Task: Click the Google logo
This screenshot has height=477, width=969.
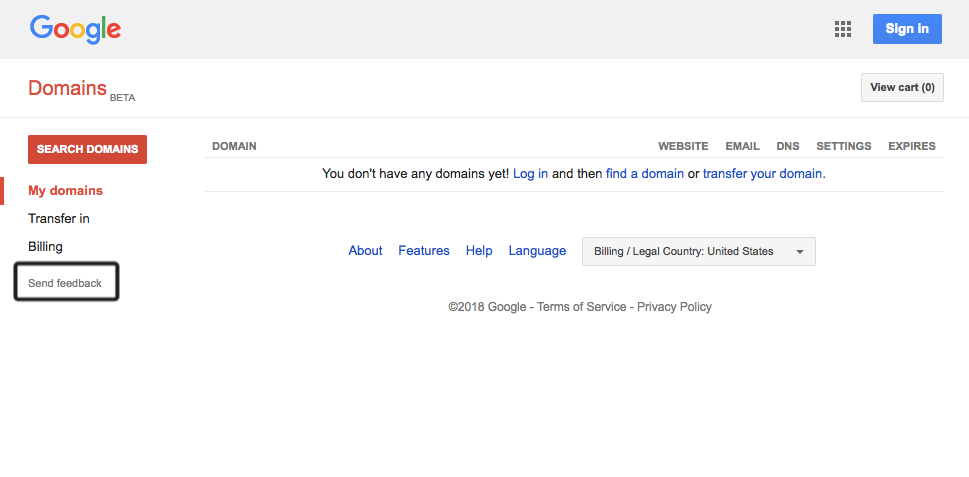Action: [x=75, y=28]
